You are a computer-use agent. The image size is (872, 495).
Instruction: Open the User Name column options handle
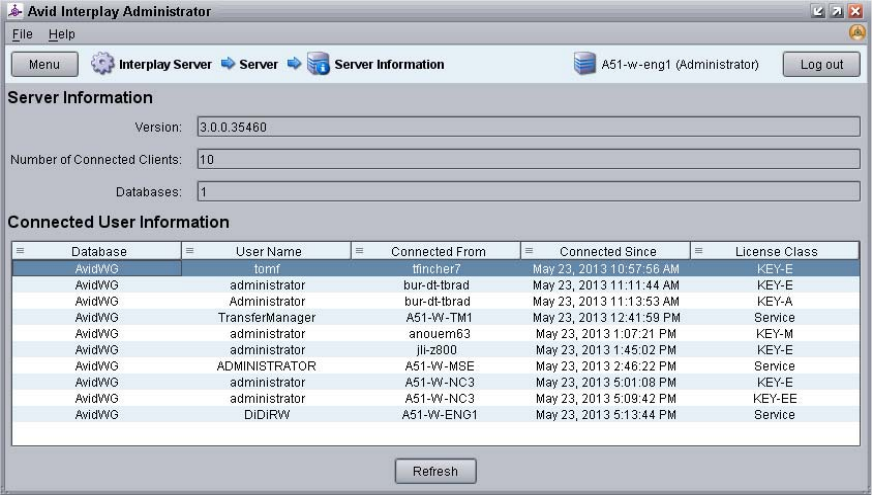[190, 251]
